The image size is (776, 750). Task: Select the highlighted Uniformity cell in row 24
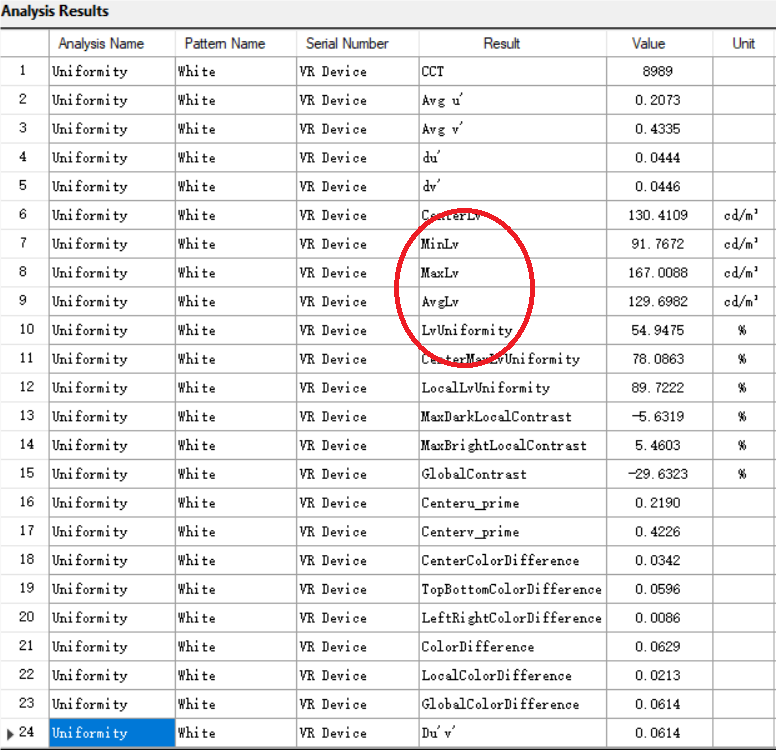tap(111, 733)
